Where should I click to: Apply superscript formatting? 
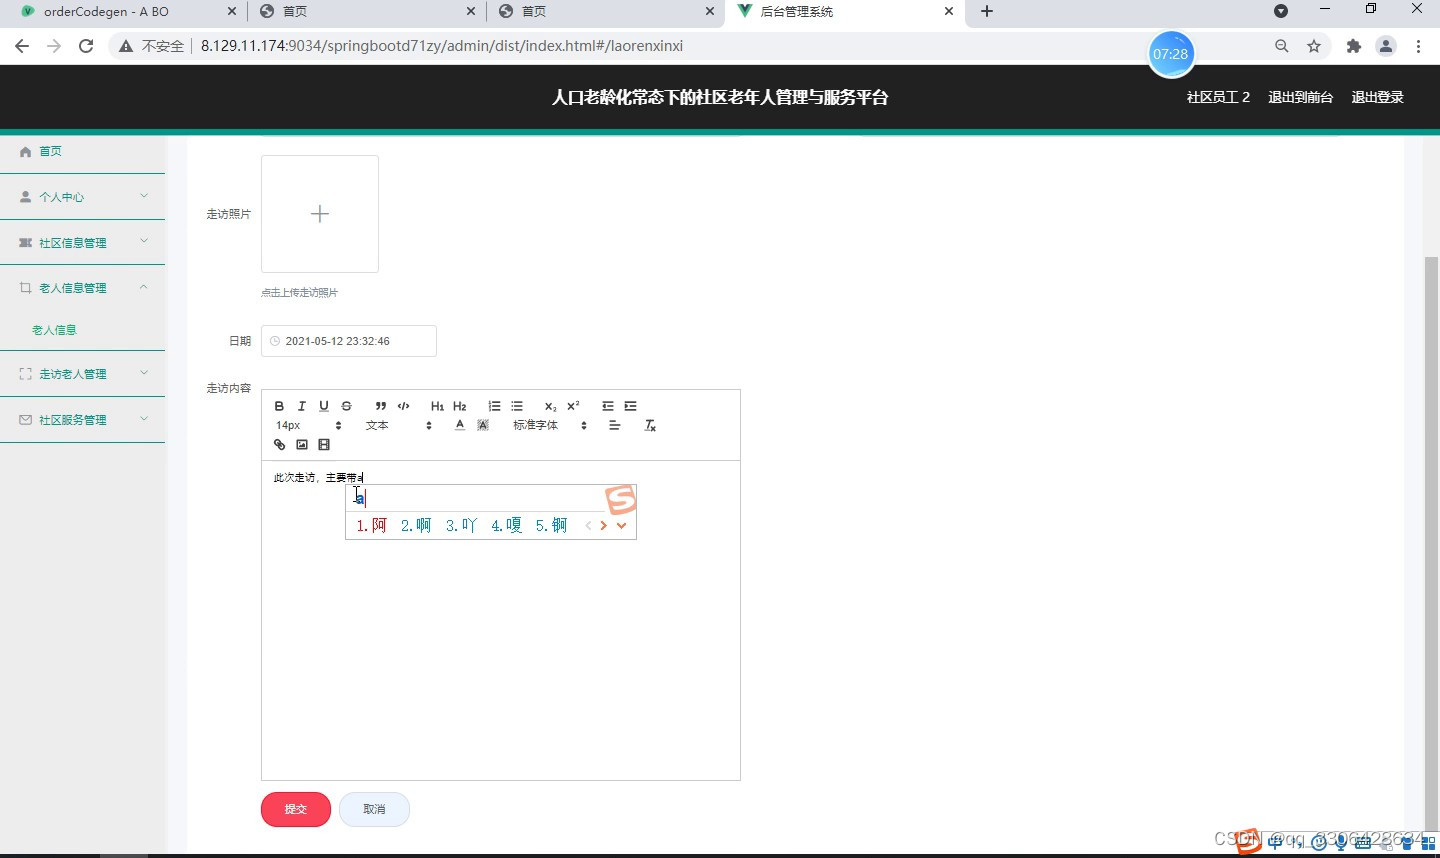(573, 406)
